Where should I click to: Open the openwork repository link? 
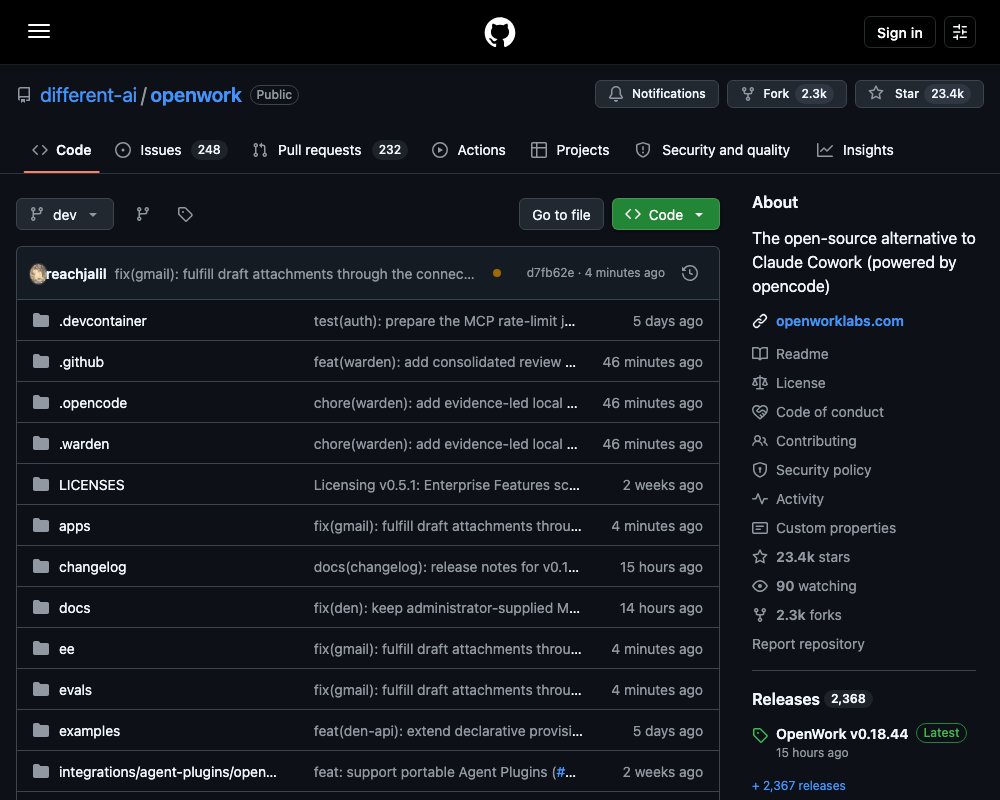tap(196, 95)
